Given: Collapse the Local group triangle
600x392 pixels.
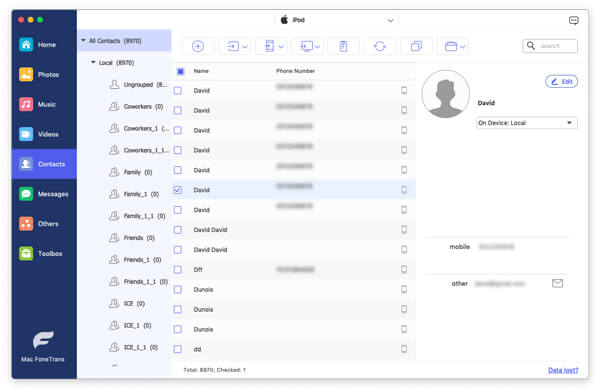Looking at the screenshot, I should click(93, 62).
